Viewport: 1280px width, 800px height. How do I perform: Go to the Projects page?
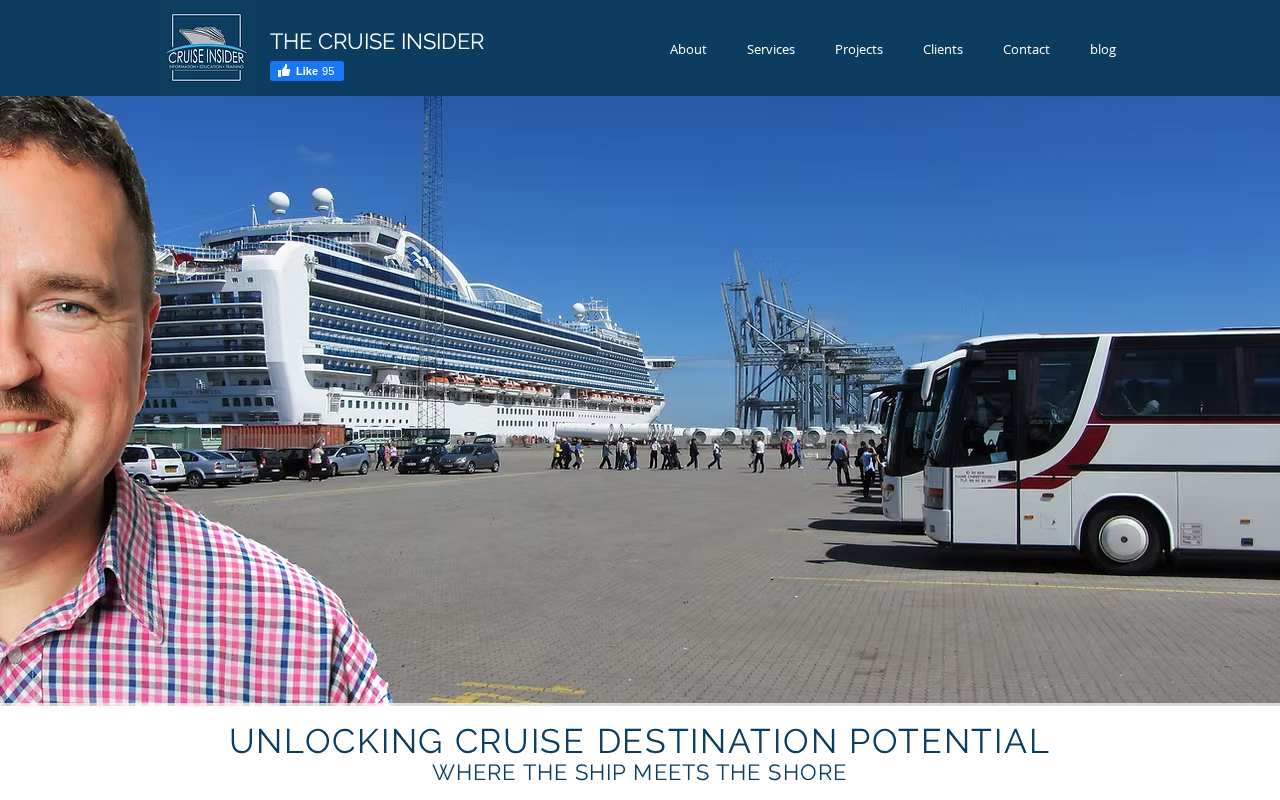coord(859,49)
